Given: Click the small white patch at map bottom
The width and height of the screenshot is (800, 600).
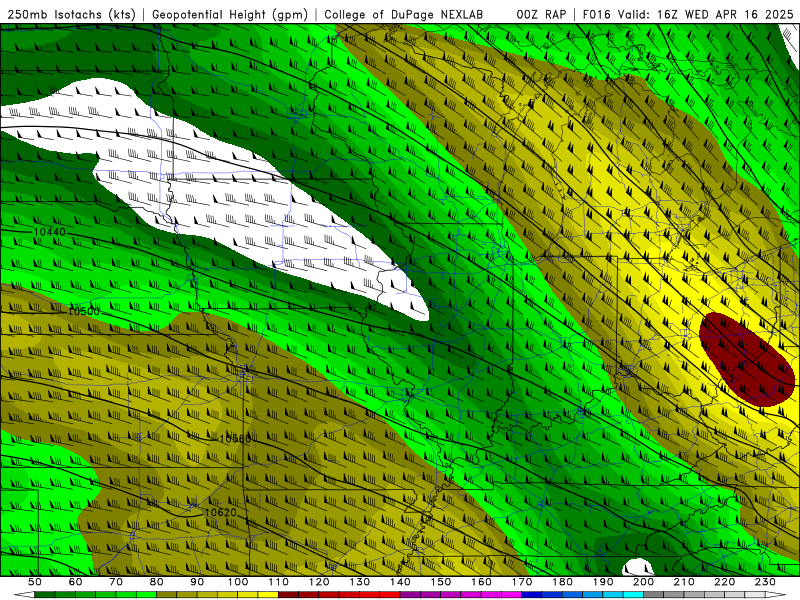Looking at the screenshot, I should [638, 567].
